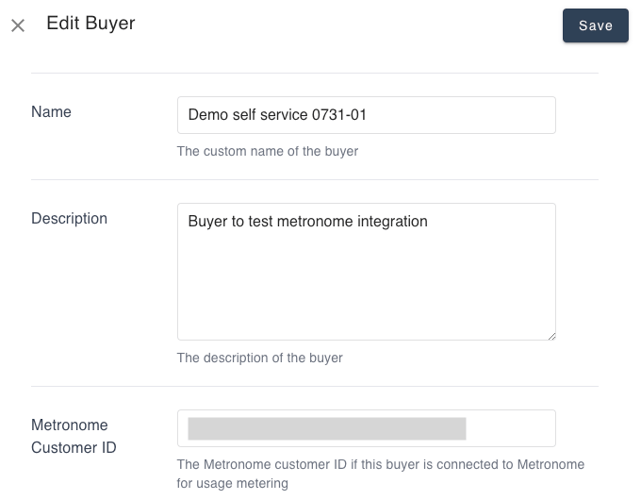The height and width of the screenshot is (500, 641).
Task: Click "The description of the buyer" hint
Action: tap(259, 358)
